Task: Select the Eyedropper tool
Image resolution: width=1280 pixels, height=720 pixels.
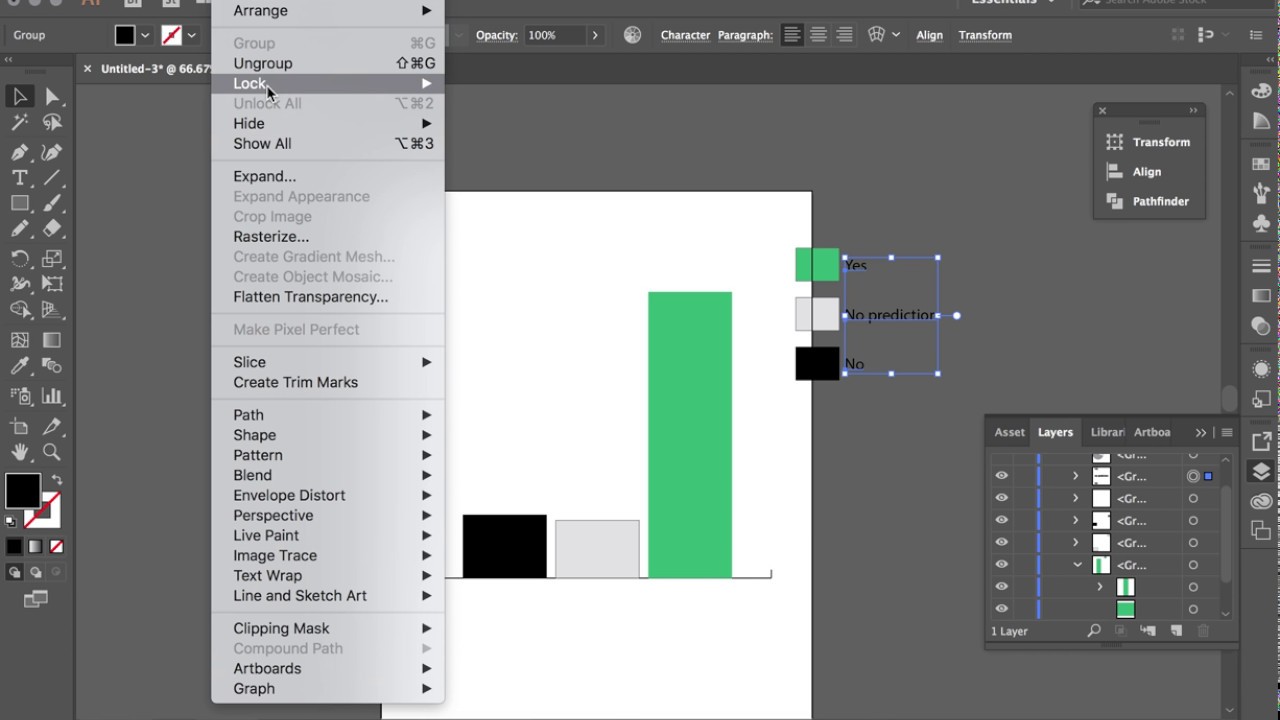Action: pos(19,367)
